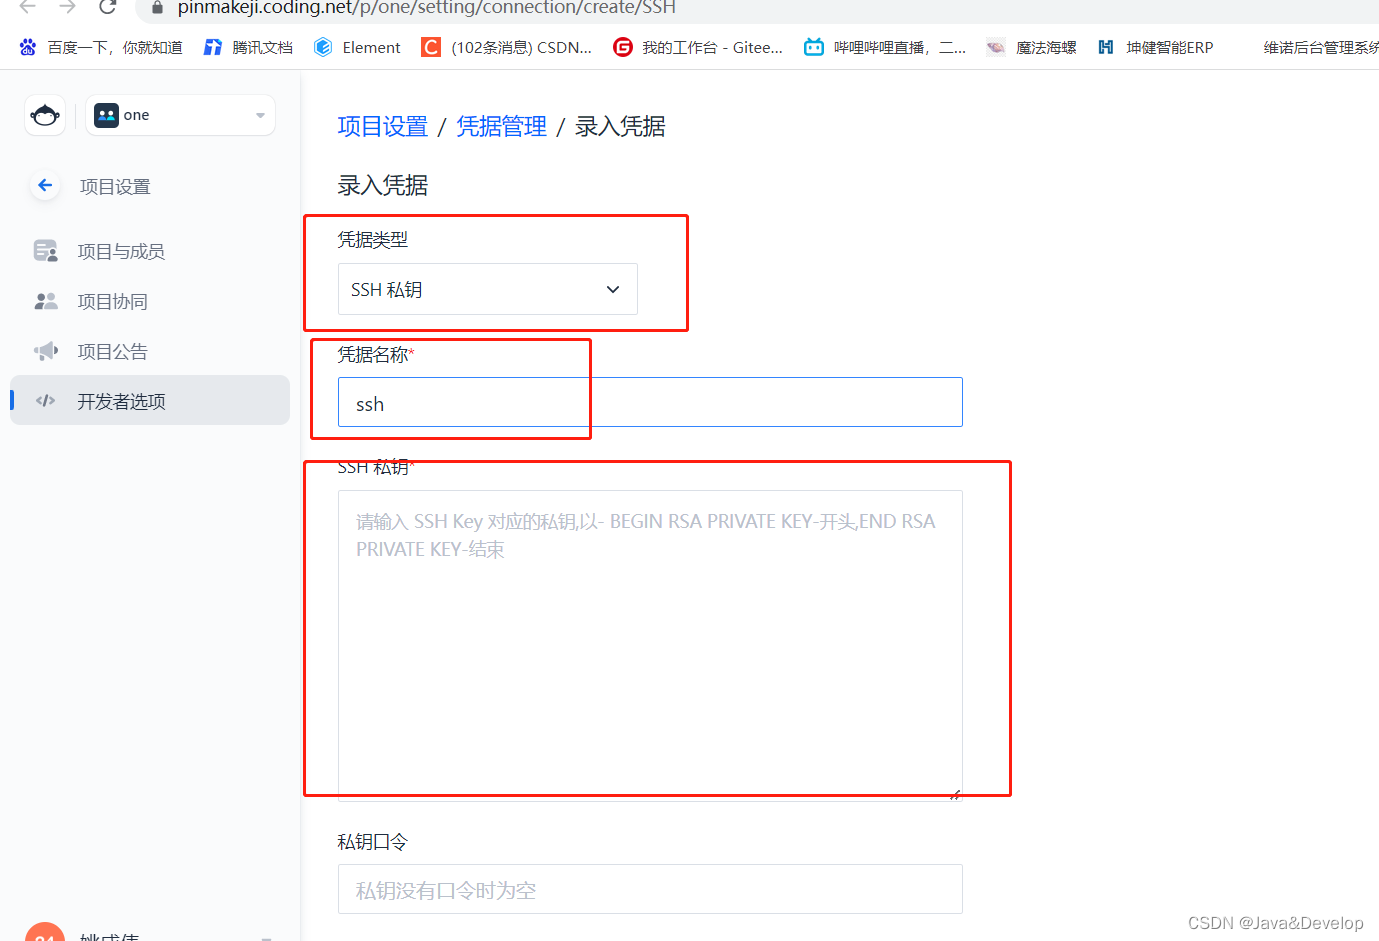Open the 凭据类型 SSH 私钥 dropdown
1379x941 pixels.
click(488, 289)
